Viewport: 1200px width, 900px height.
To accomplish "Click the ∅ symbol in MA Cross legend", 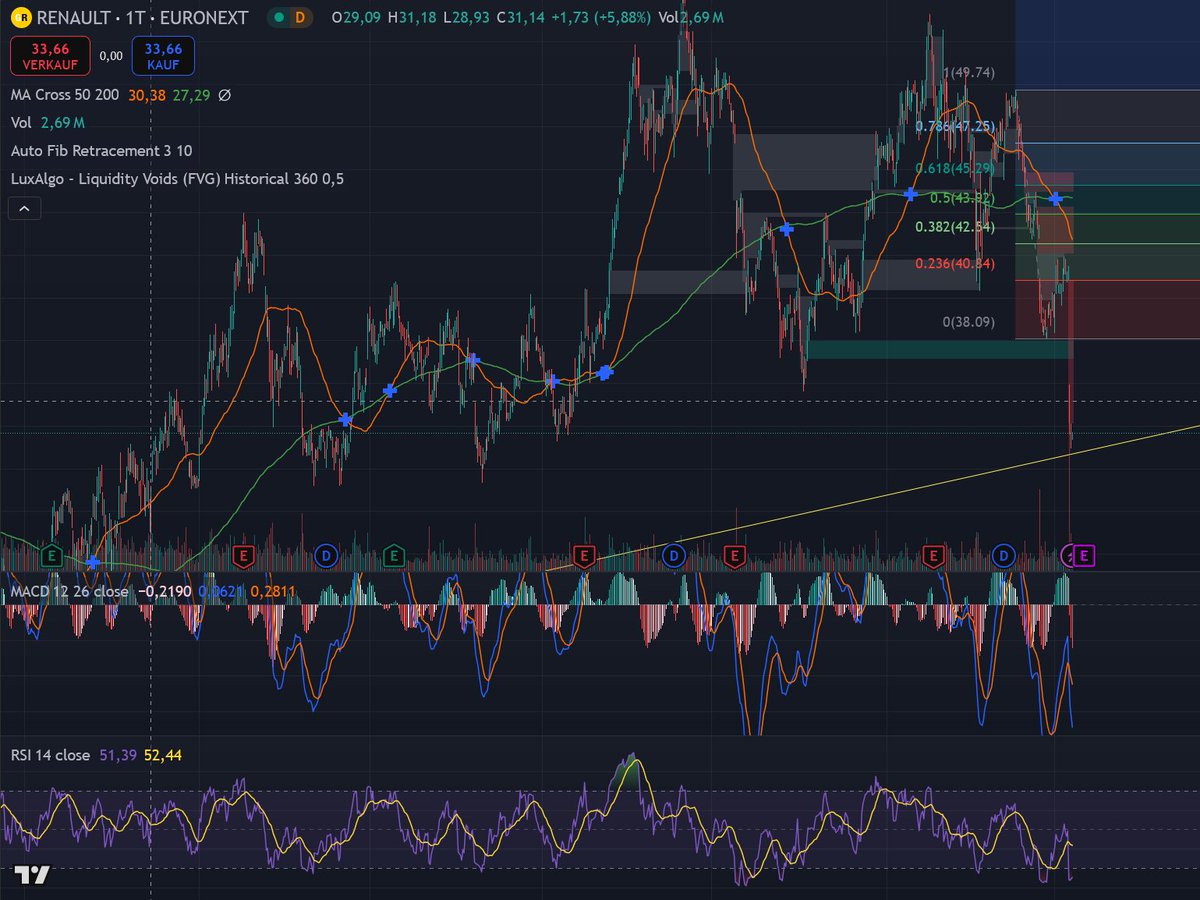I will [x=224, y=95].
